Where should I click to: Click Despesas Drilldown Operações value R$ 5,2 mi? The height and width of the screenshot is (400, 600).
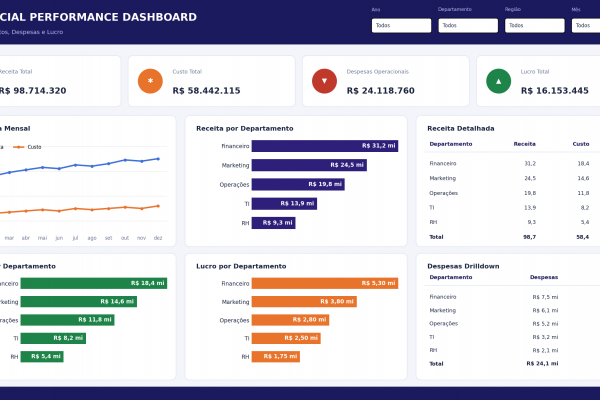pyautogui.click(x=545, y=324)
